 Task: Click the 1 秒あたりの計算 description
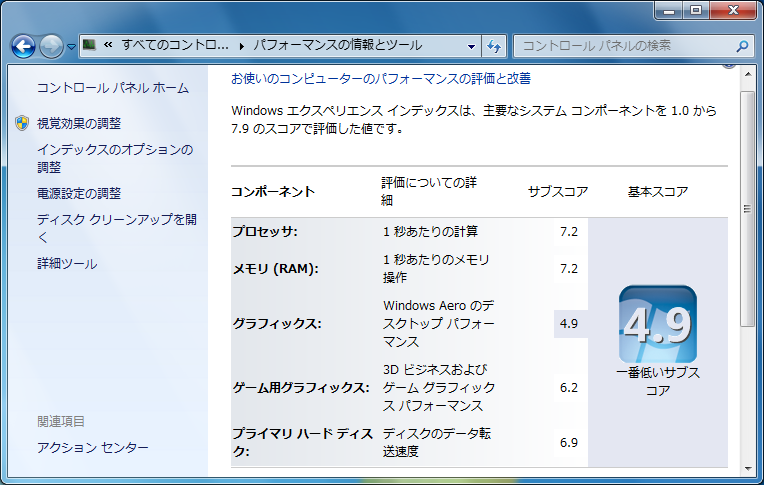click(431, 232)
